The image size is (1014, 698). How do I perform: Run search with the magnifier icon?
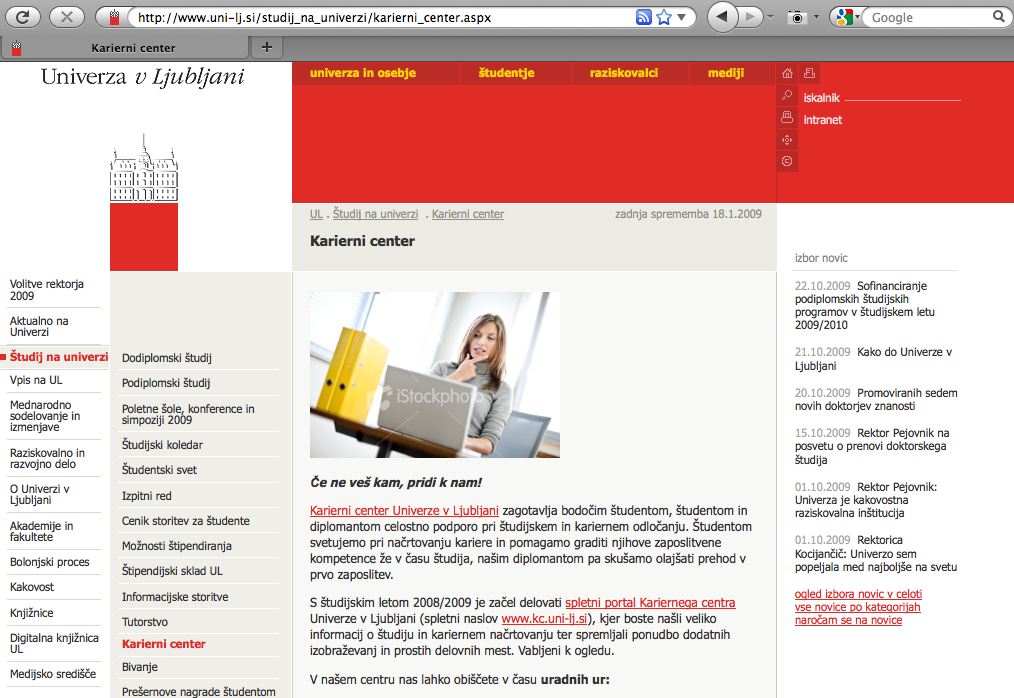coord(999,17)
